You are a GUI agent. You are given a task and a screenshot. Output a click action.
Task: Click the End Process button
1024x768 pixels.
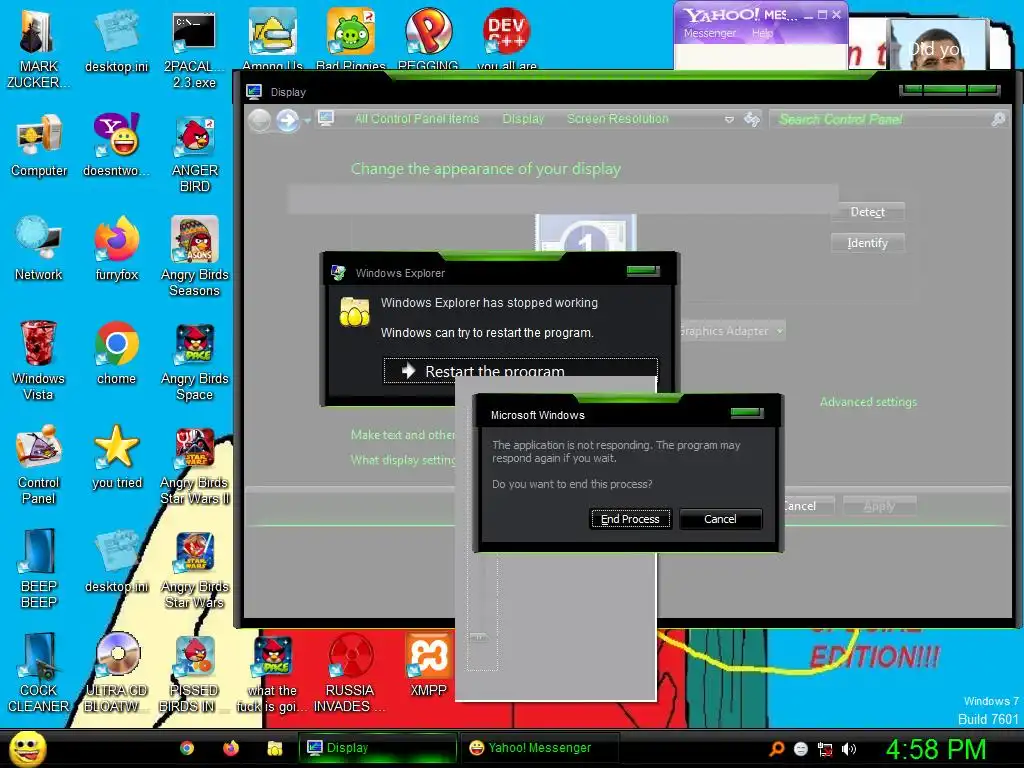(x=630, y=519)
